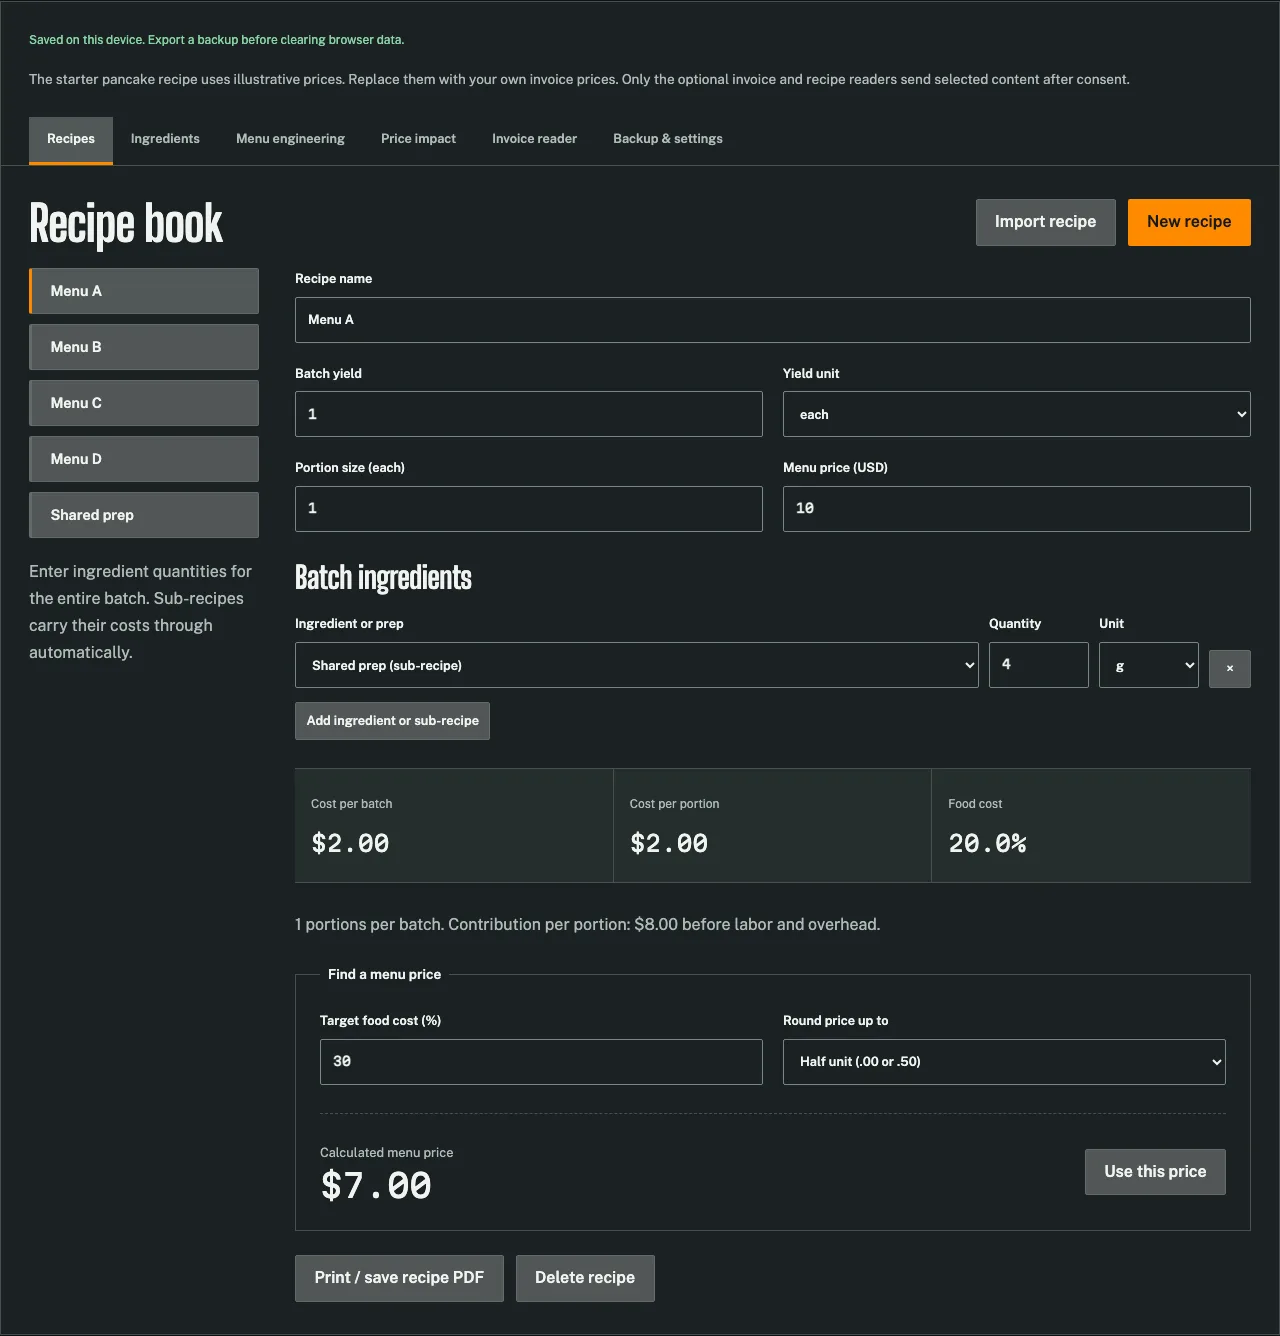The height and width of the screenshot is (1336, 1280).
Task: Open the Ingredients tab
Action: (165, 140)
